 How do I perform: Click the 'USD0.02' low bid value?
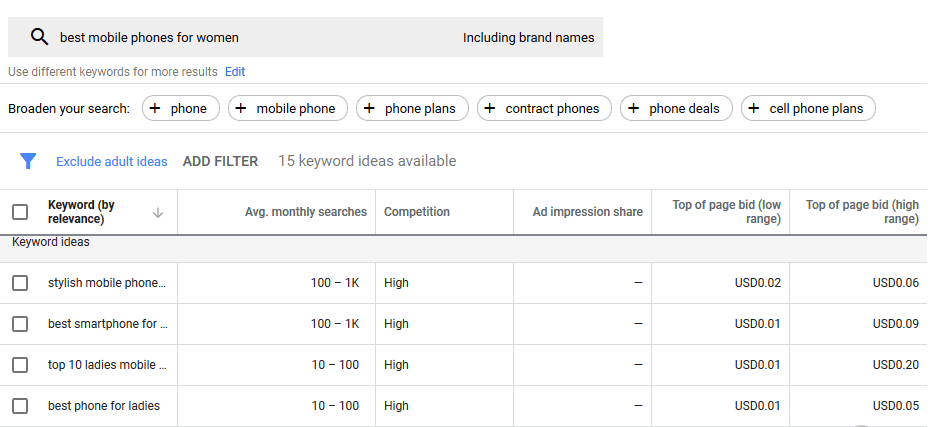click(x=758, y=282)
